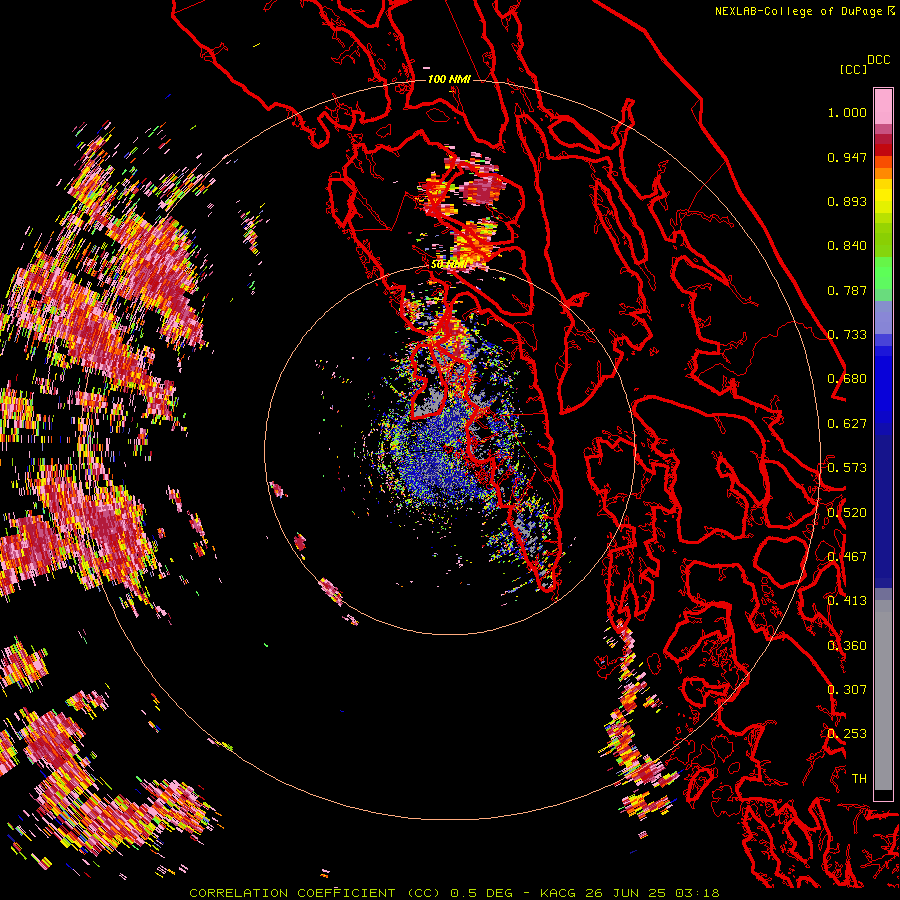This screenshot has width=900, height=900.
Task: Pick the bright green color bar segment
Action: 883,273
